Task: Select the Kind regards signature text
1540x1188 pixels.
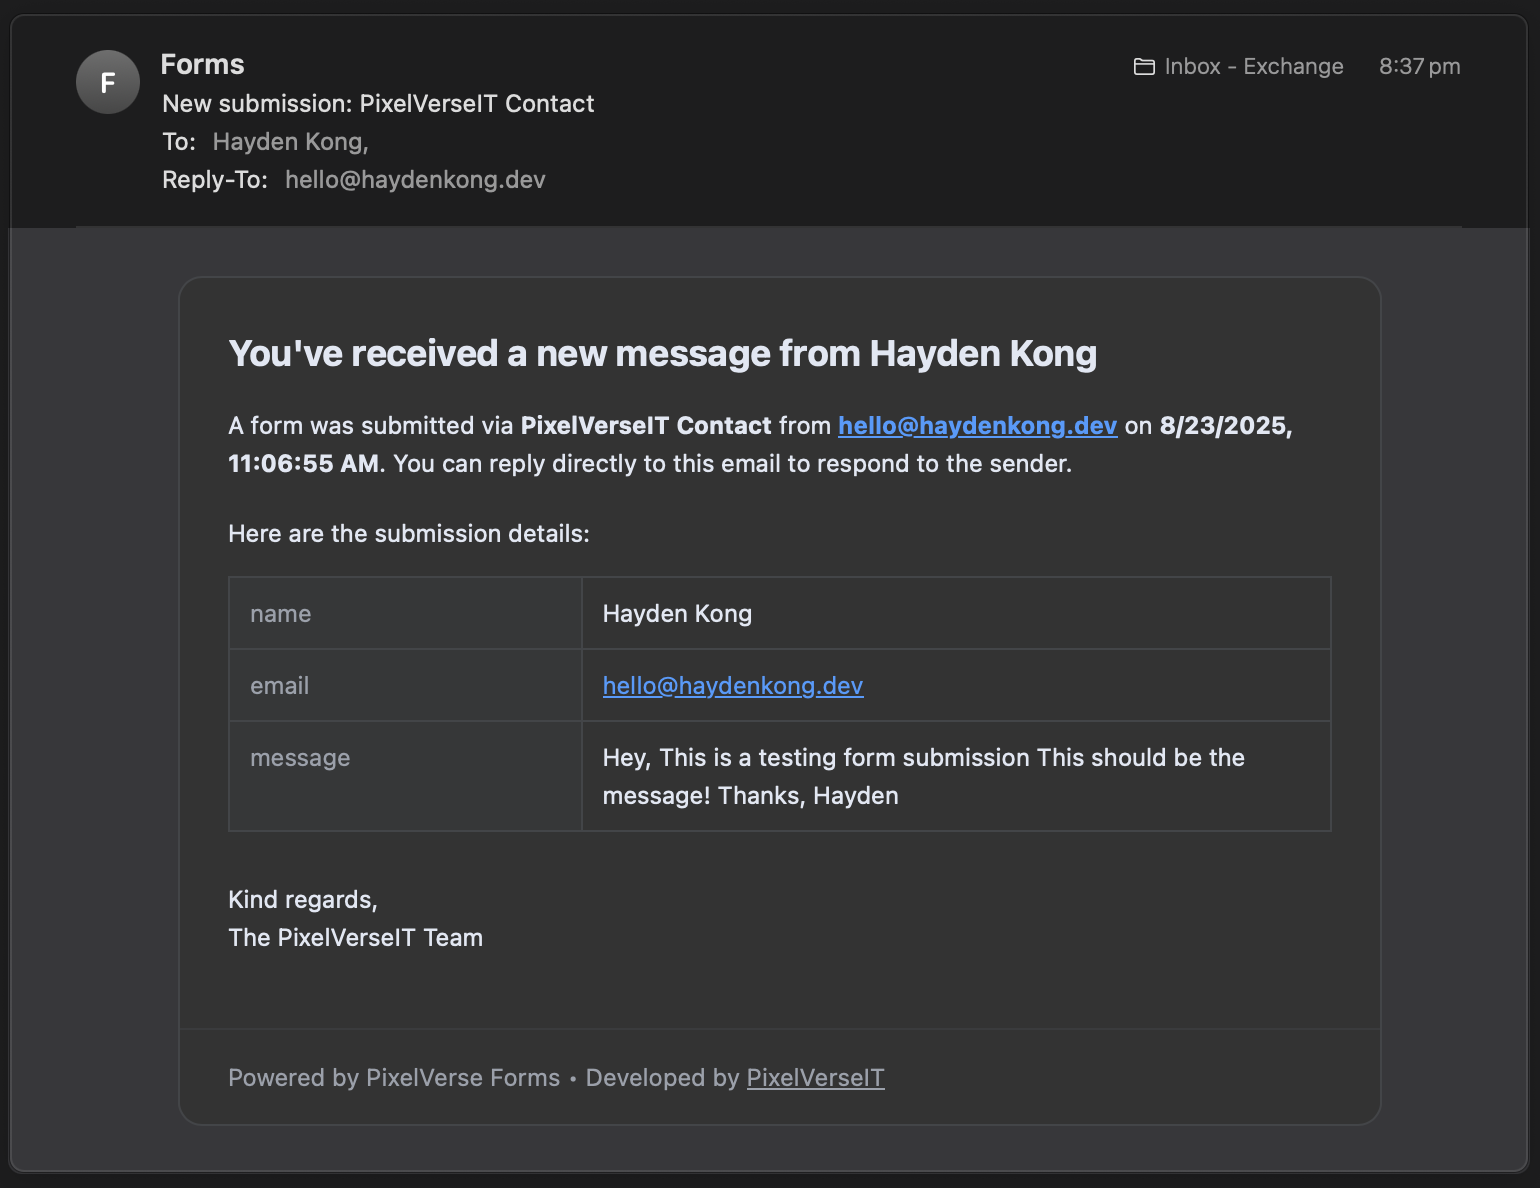Action: (302, 899)
